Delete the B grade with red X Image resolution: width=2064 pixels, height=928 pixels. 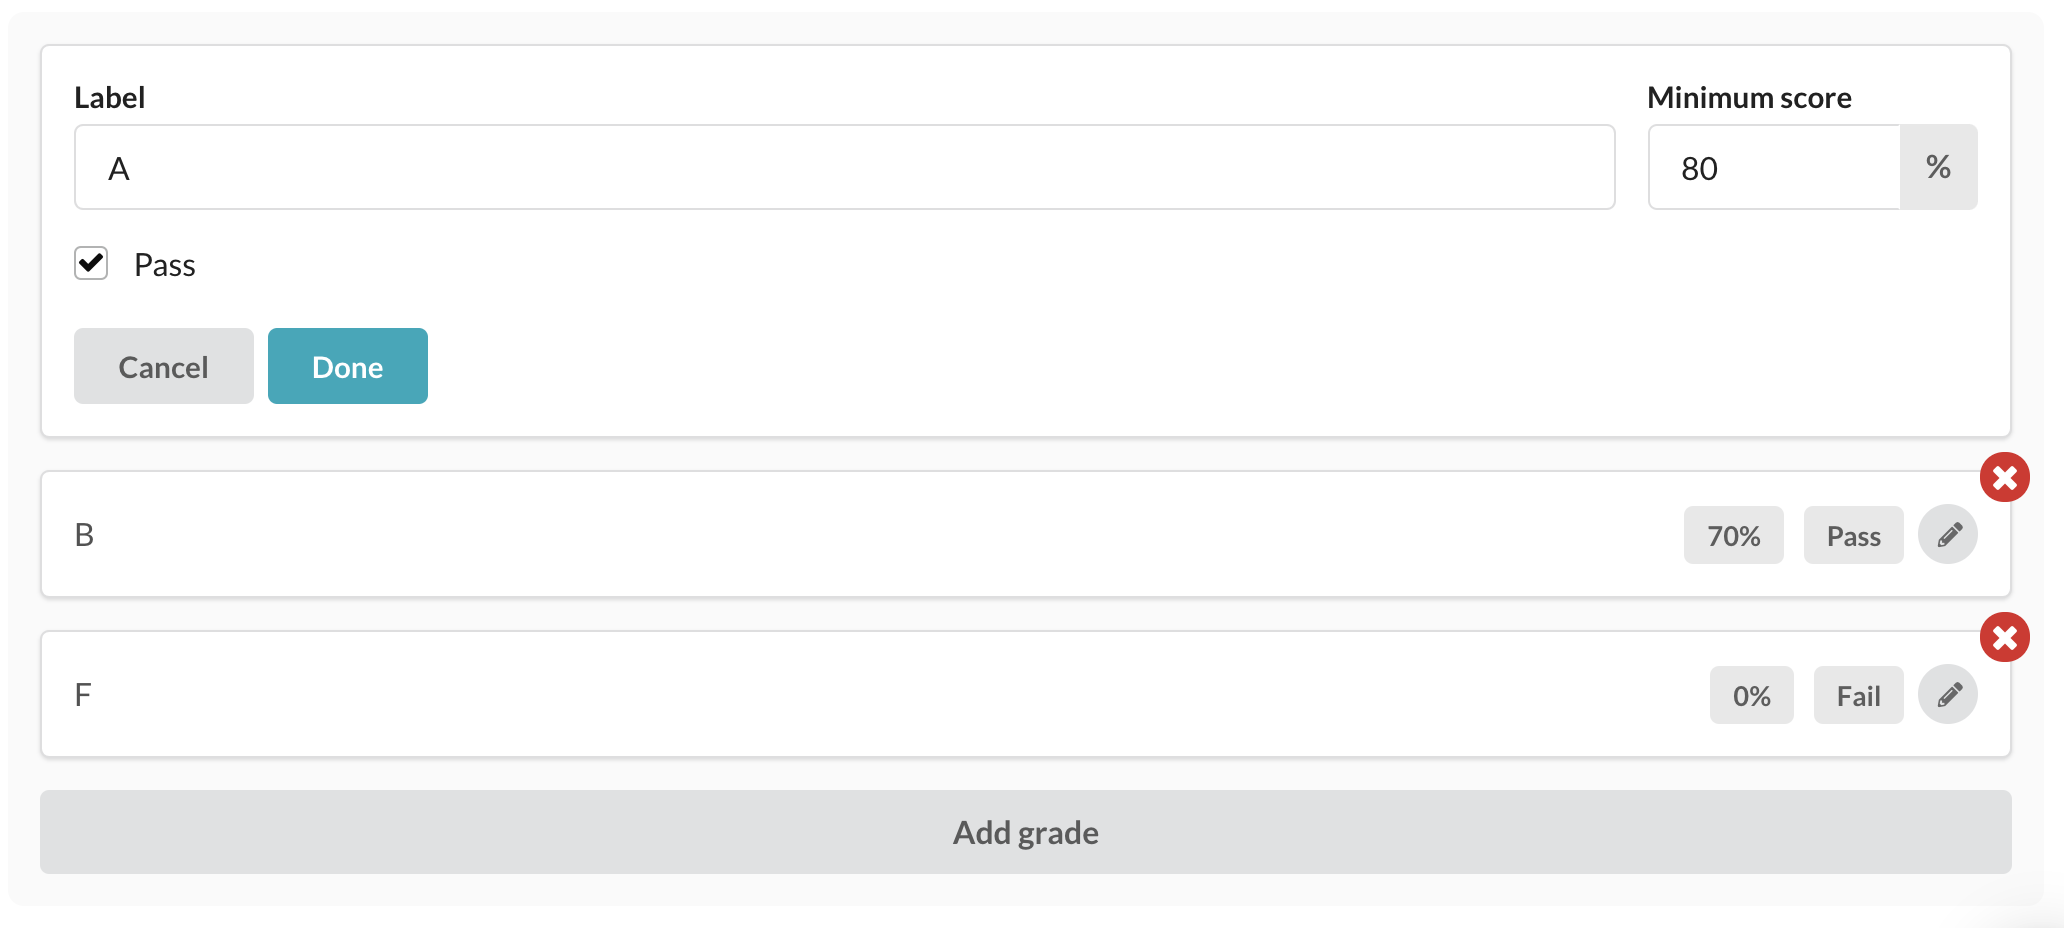(x=2005, y=478)
